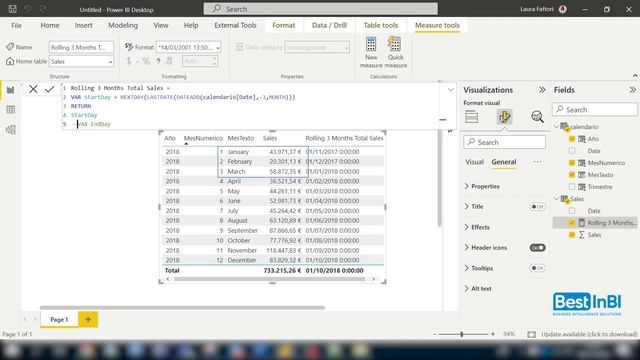The image size is (640, 360).
Task: Uncheck the Rolling 3 Months measure checkbox
Action: pyautogui.click(x=572, y=222)
